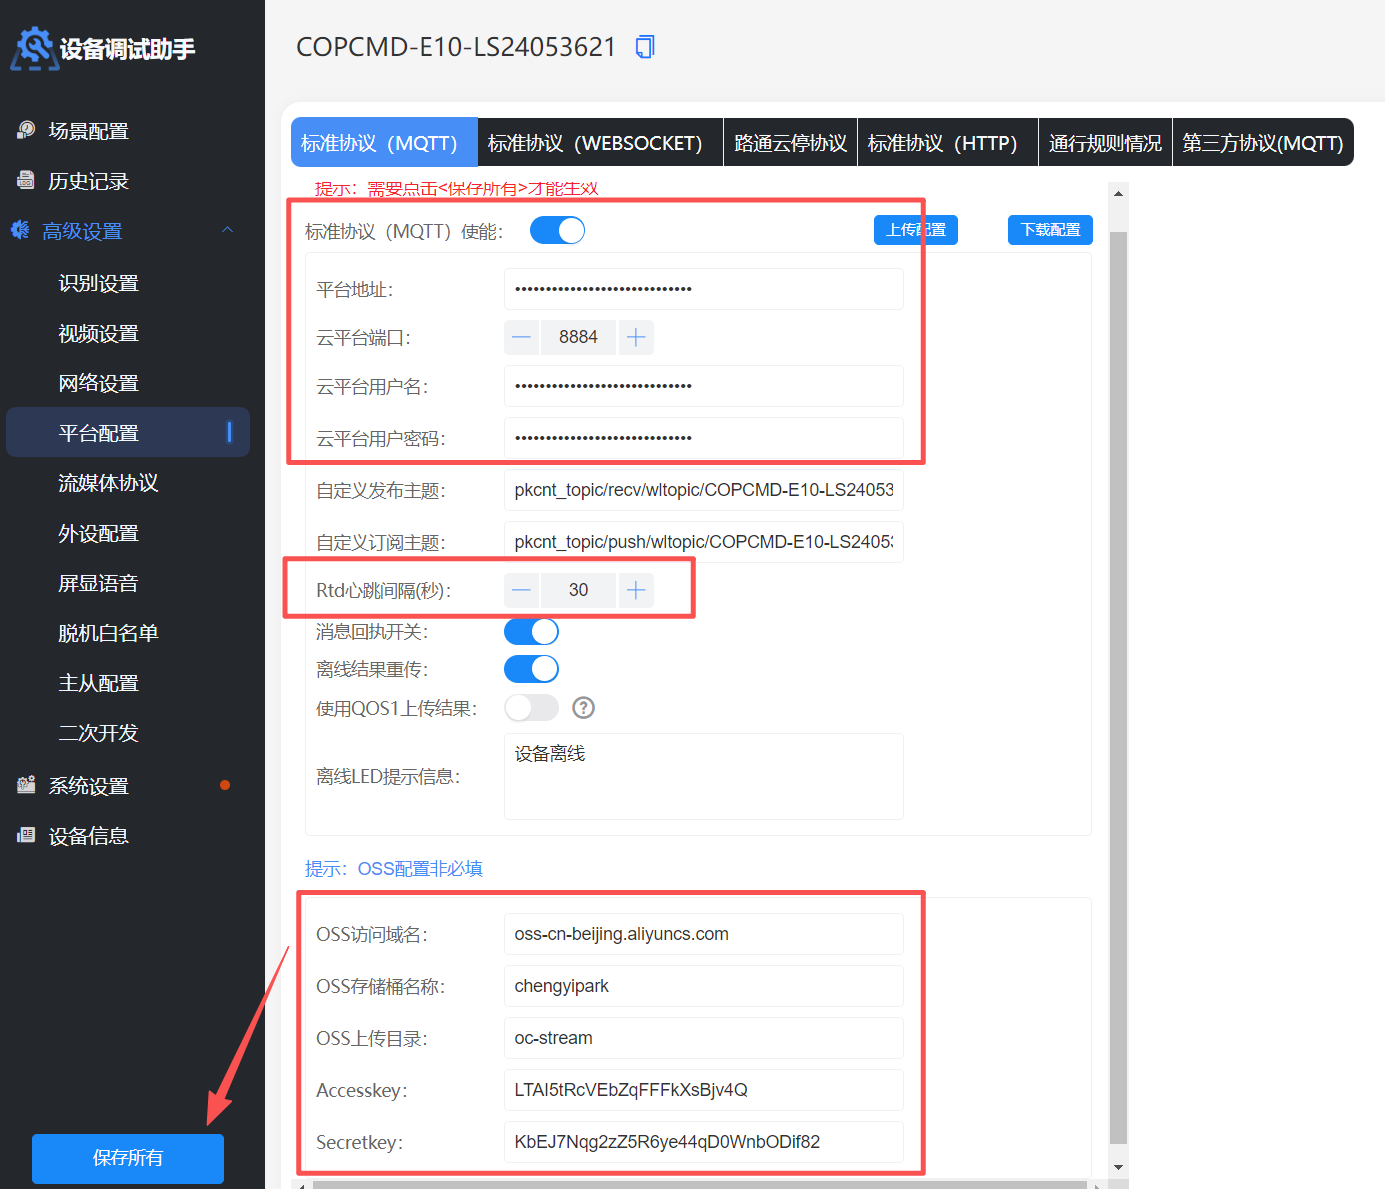Click the 高级设置 gear icon

20,230
